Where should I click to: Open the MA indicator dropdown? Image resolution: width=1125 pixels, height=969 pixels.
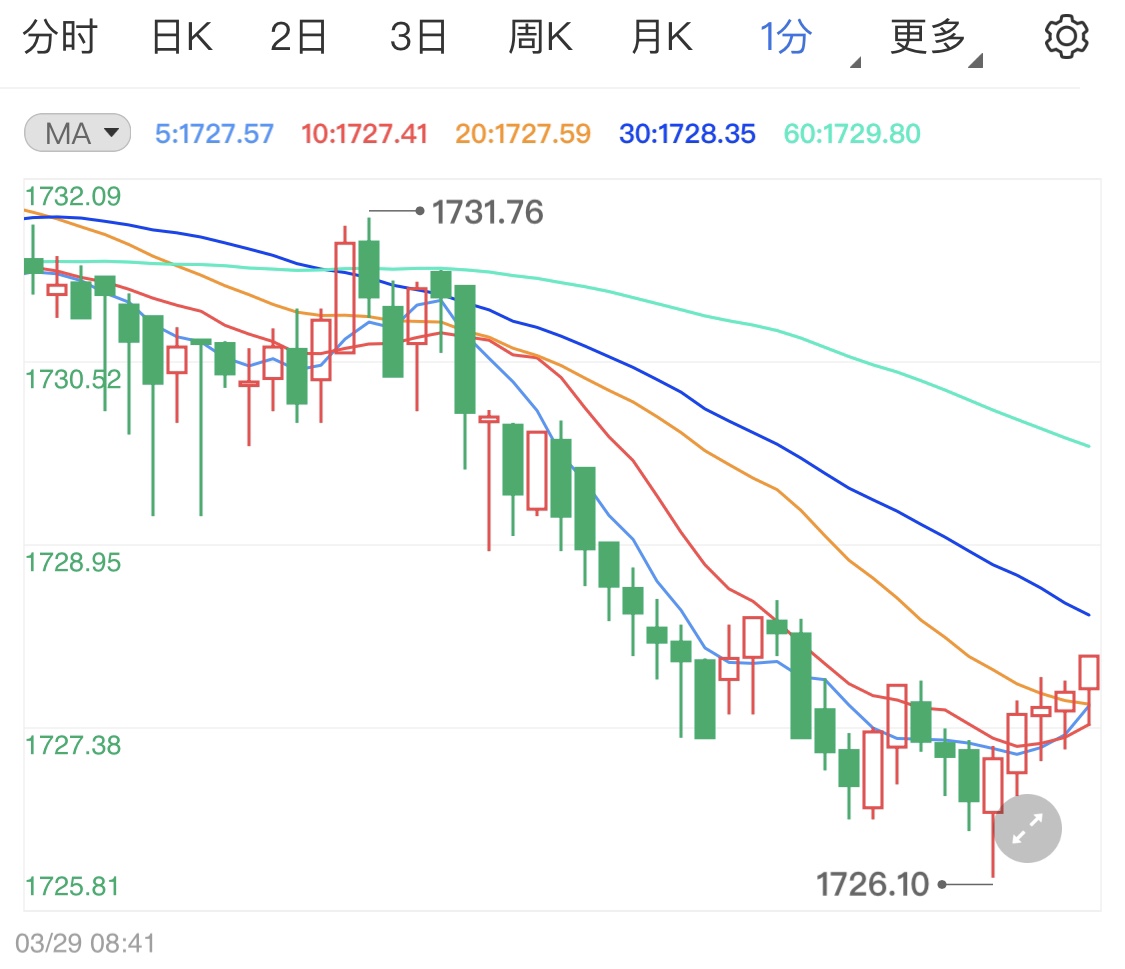[77, 133]
